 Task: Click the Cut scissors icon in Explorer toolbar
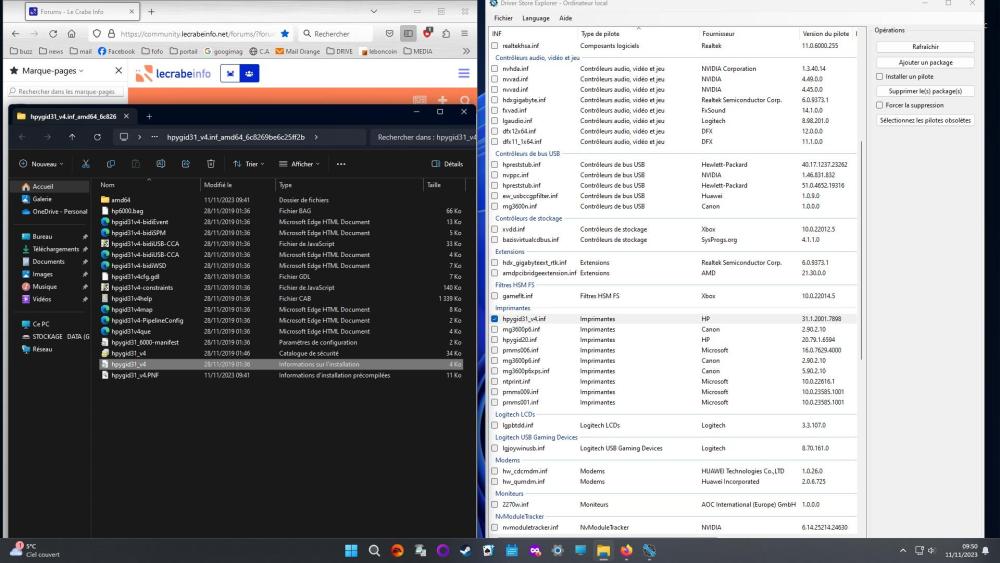point(85,164)
